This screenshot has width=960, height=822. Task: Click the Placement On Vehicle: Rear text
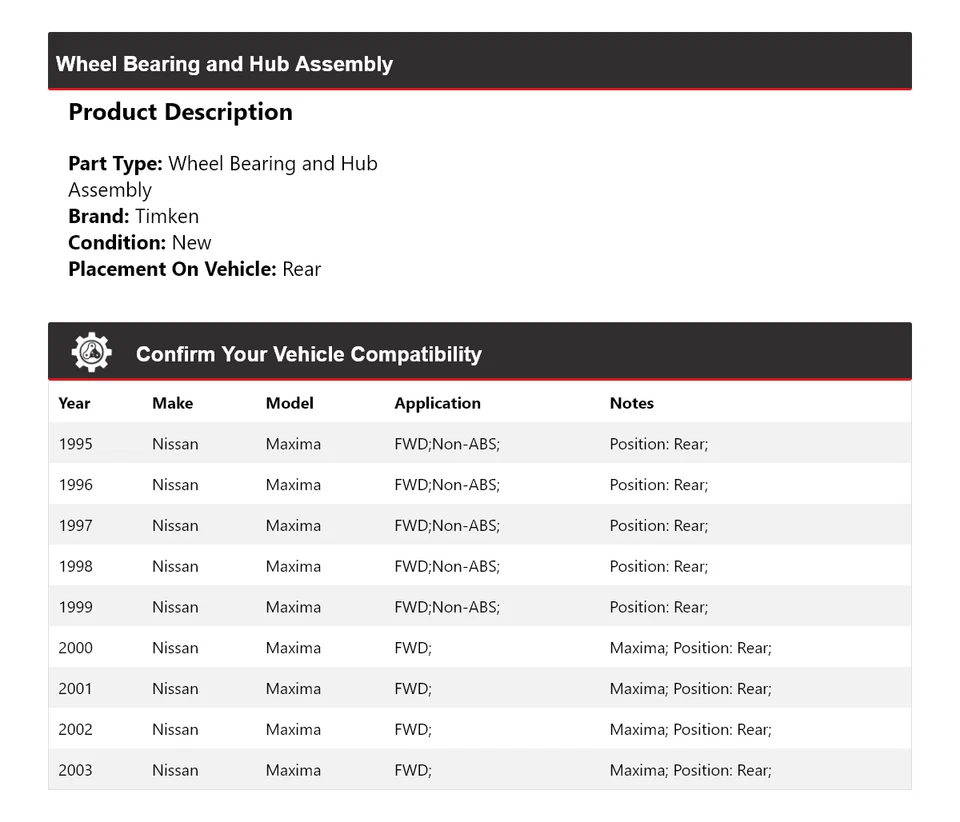194,269
